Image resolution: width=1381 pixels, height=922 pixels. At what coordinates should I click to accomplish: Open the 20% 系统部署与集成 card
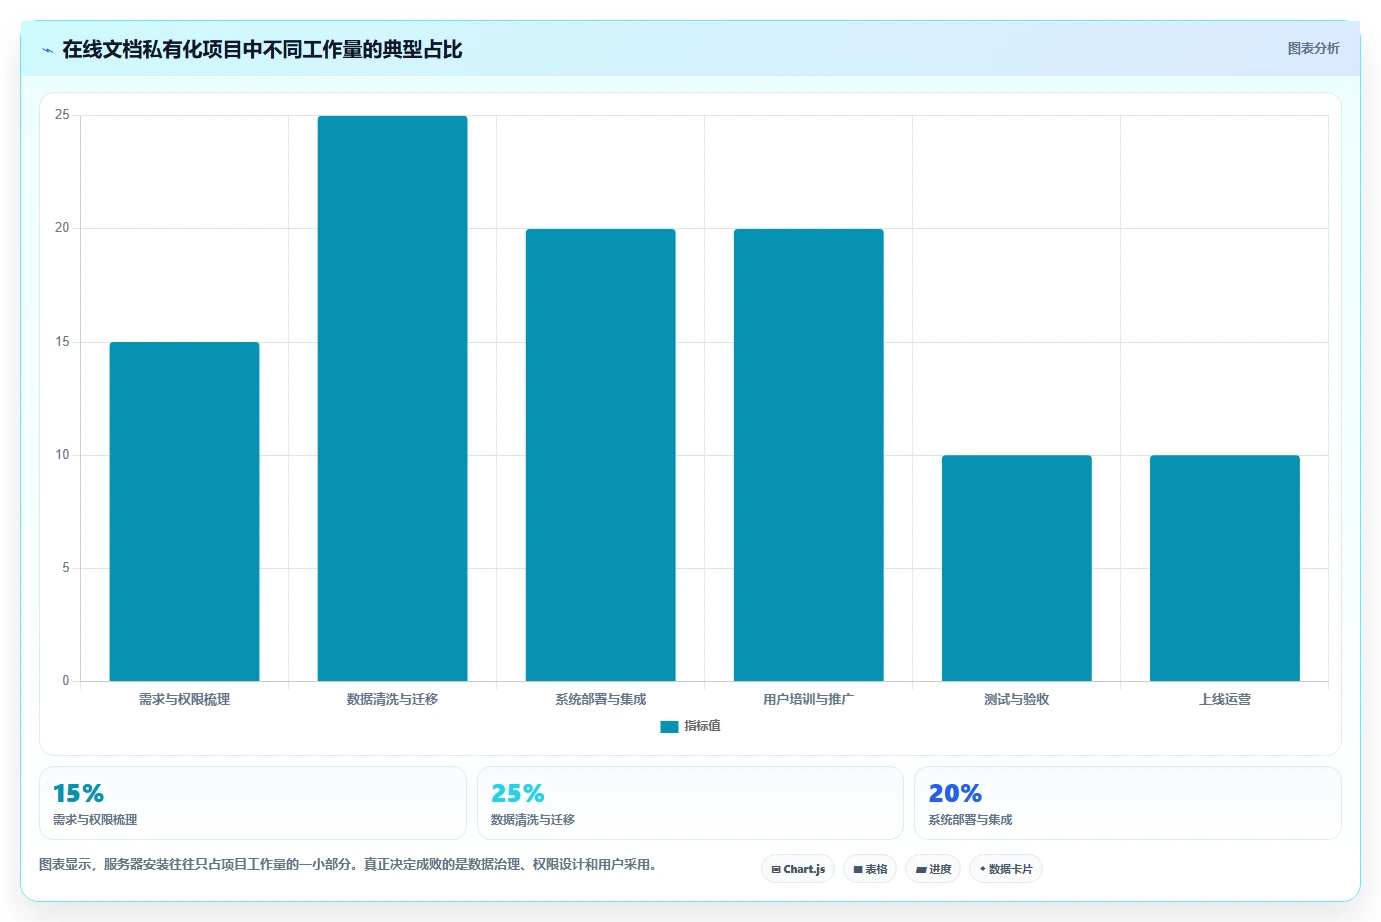1128,803
